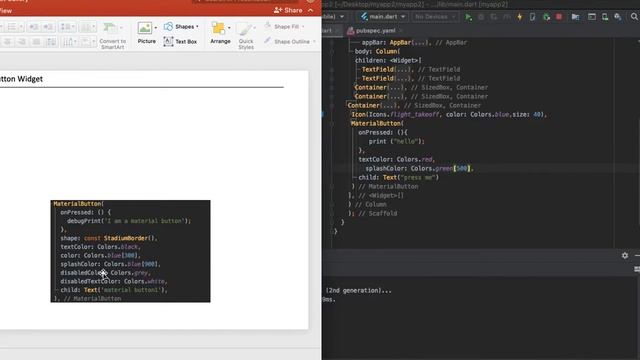640x360 pixels.
Task: Open the Picture dropdown arrow
Action: 156,28
